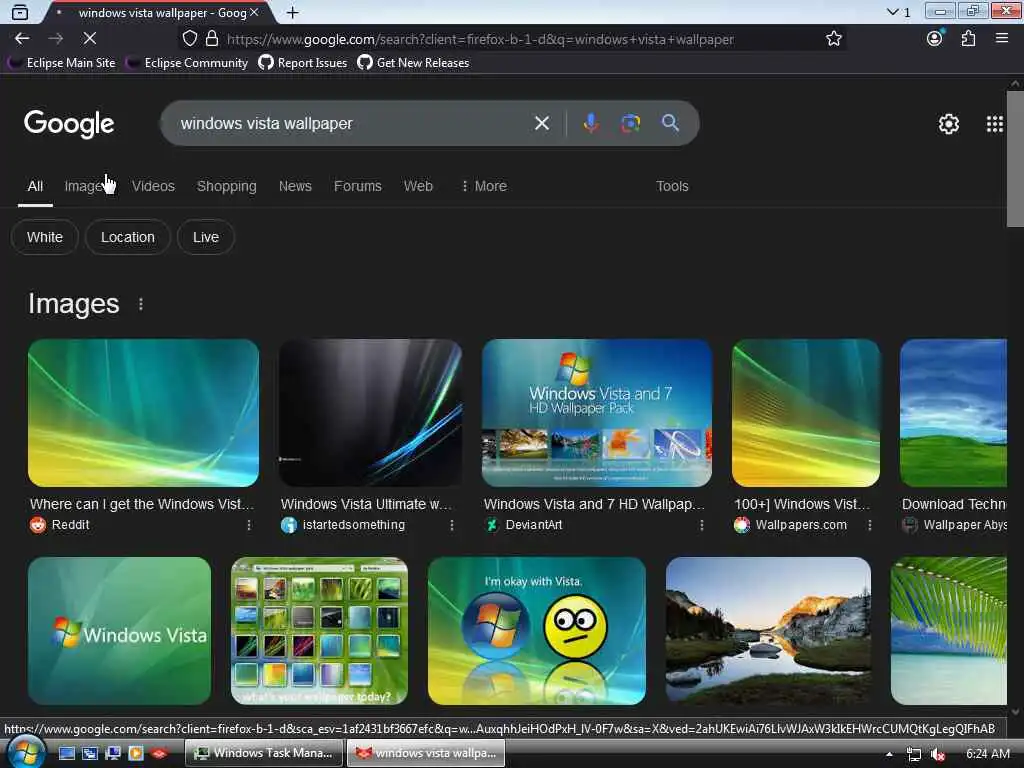Open three-dot menu for Wallpapers.com result
Screen dimensions: 1024x768
tap(869, 525)
